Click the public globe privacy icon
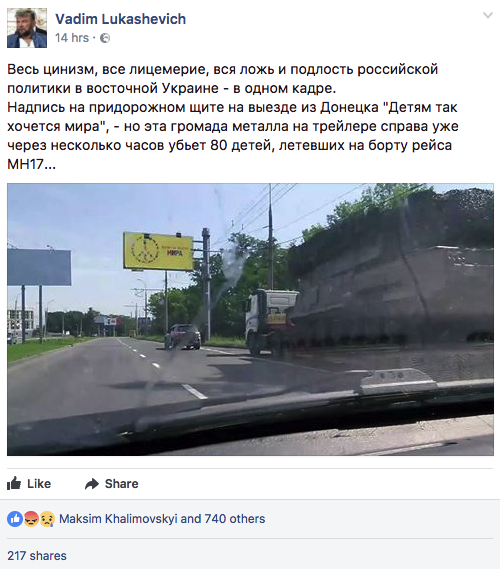The height and width of the screenshot is (569, 500). click(105, 38)
